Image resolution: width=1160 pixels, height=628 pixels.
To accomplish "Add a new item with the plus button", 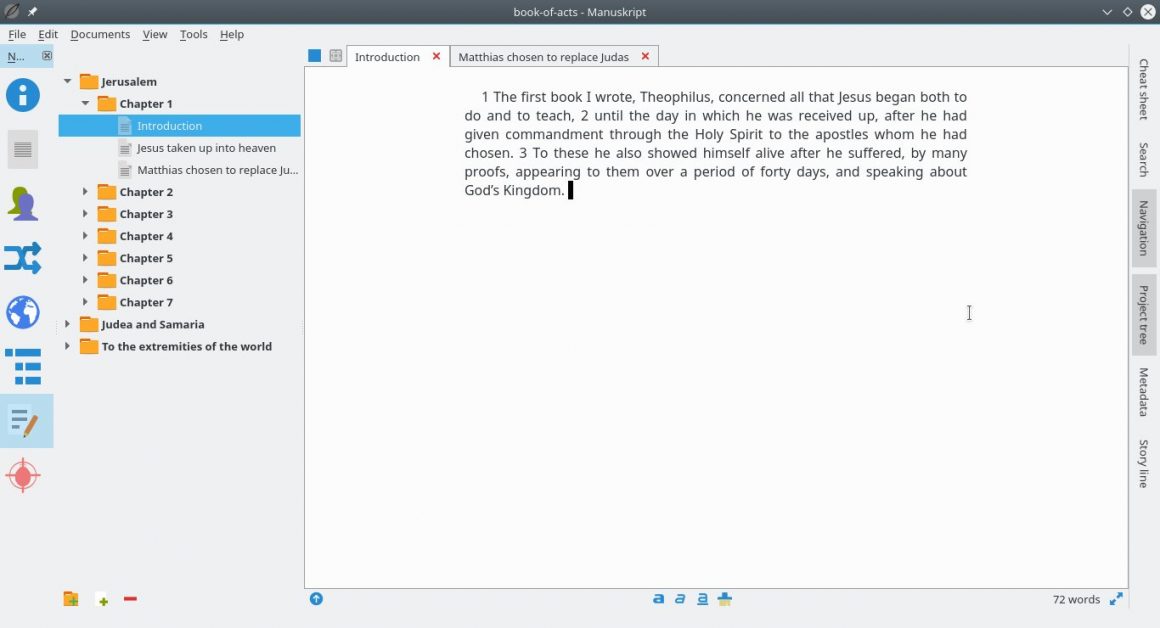I will pyautogui.click(x=102, y=599).
